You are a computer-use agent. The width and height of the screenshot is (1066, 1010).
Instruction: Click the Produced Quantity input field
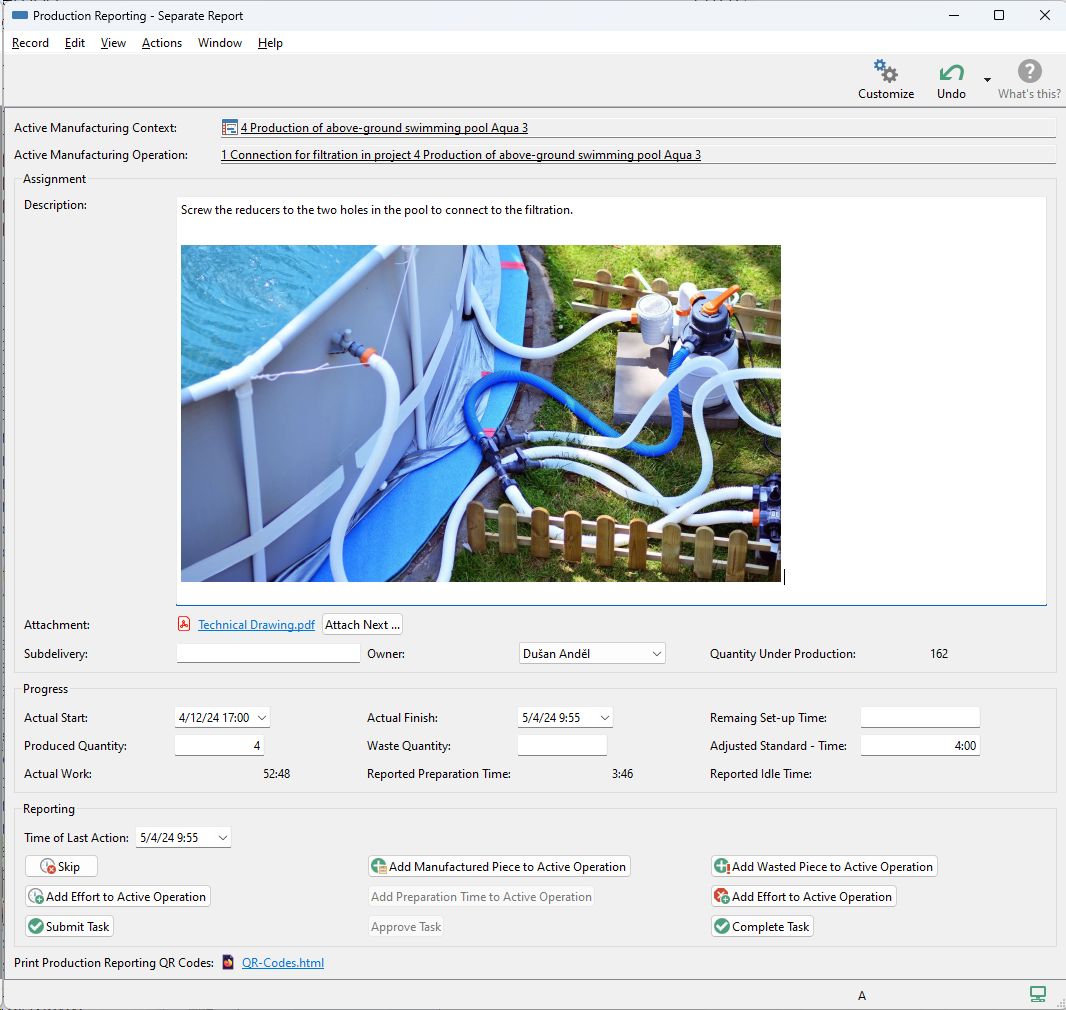coord(219,746)
